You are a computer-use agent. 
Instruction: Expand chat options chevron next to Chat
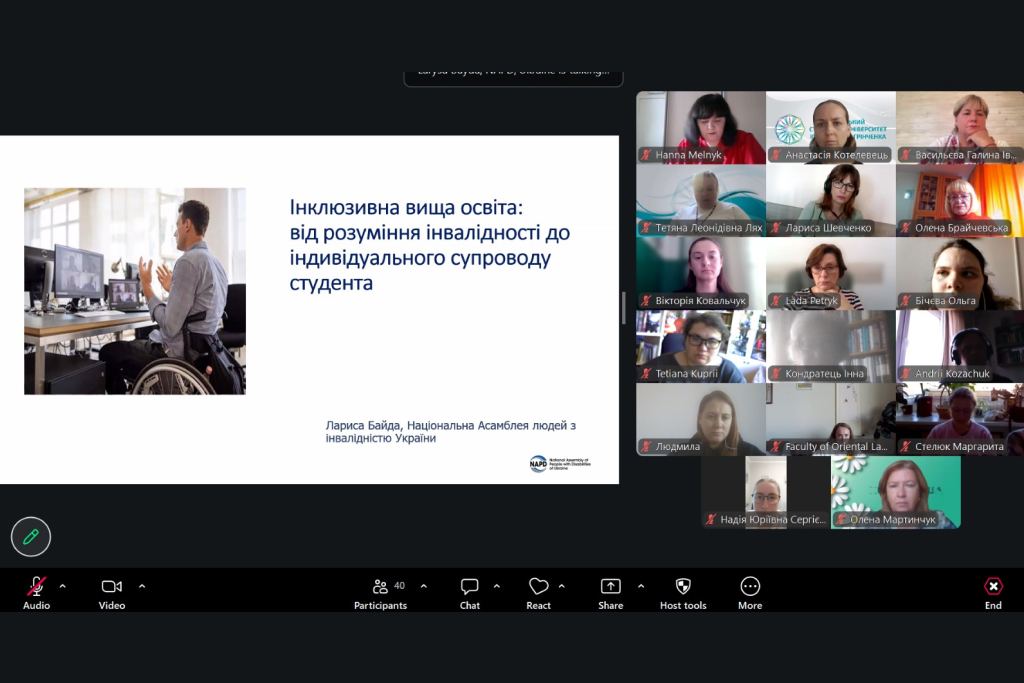coord(497,586)
